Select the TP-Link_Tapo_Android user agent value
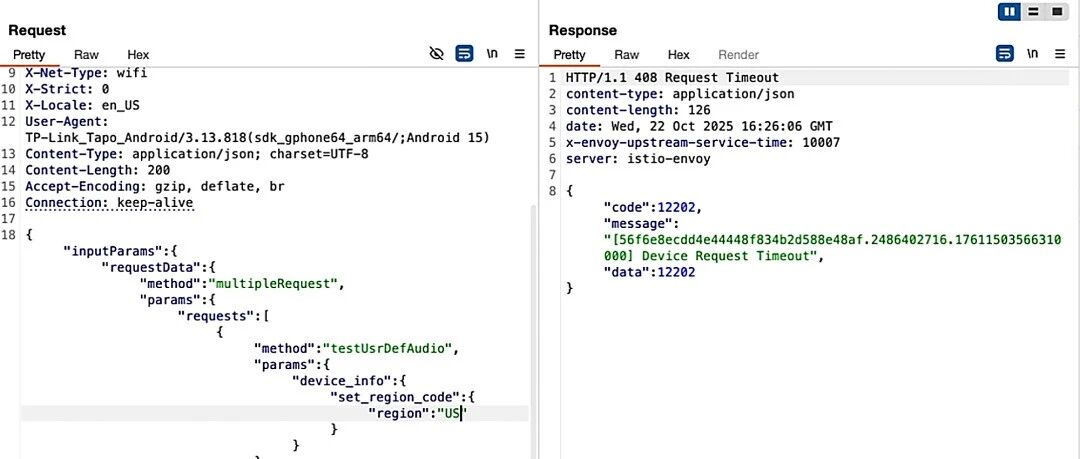This screenshot has height=459, width=1080. click(258, 138)
